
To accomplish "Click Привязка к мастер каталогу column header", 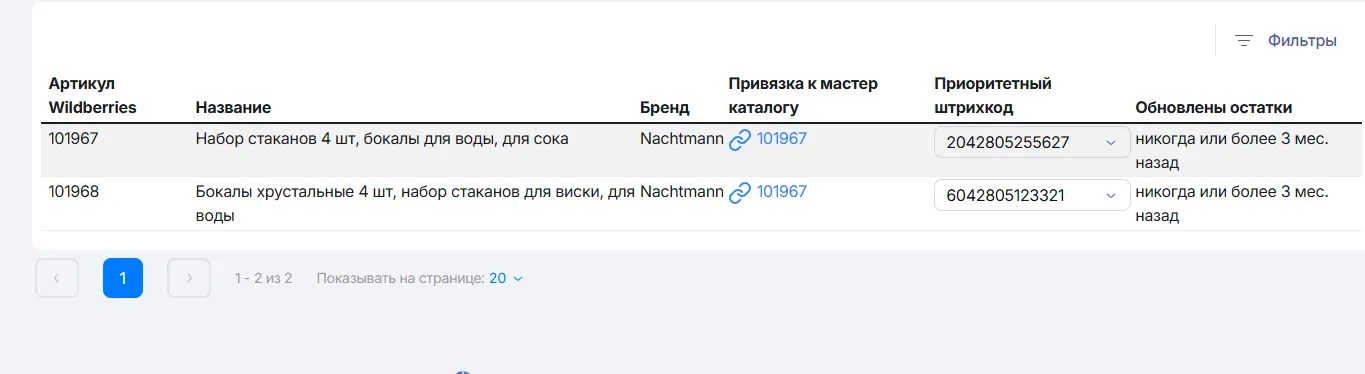I will (803, 95).
